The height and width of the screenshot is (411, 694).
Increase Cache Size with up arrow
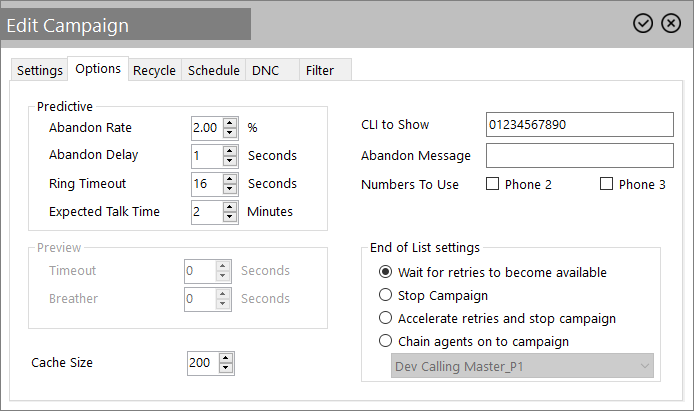click(226, 358)
